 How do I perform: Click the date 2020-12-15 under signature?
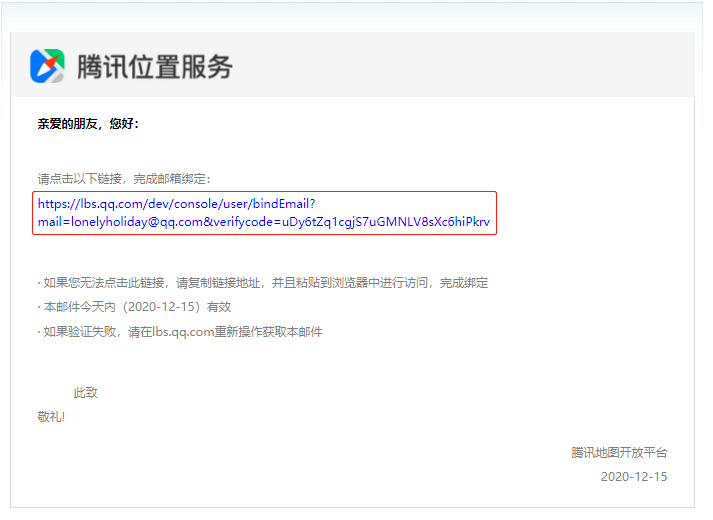coord(634,477)
